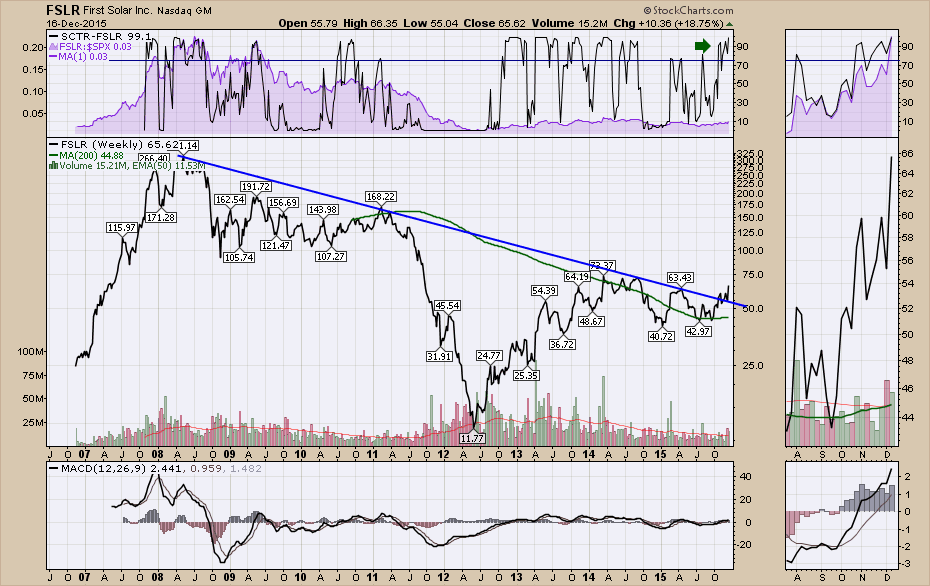Click the MA(1) 0.03 legend entry
930x586 pixels.
pos(79,56)
